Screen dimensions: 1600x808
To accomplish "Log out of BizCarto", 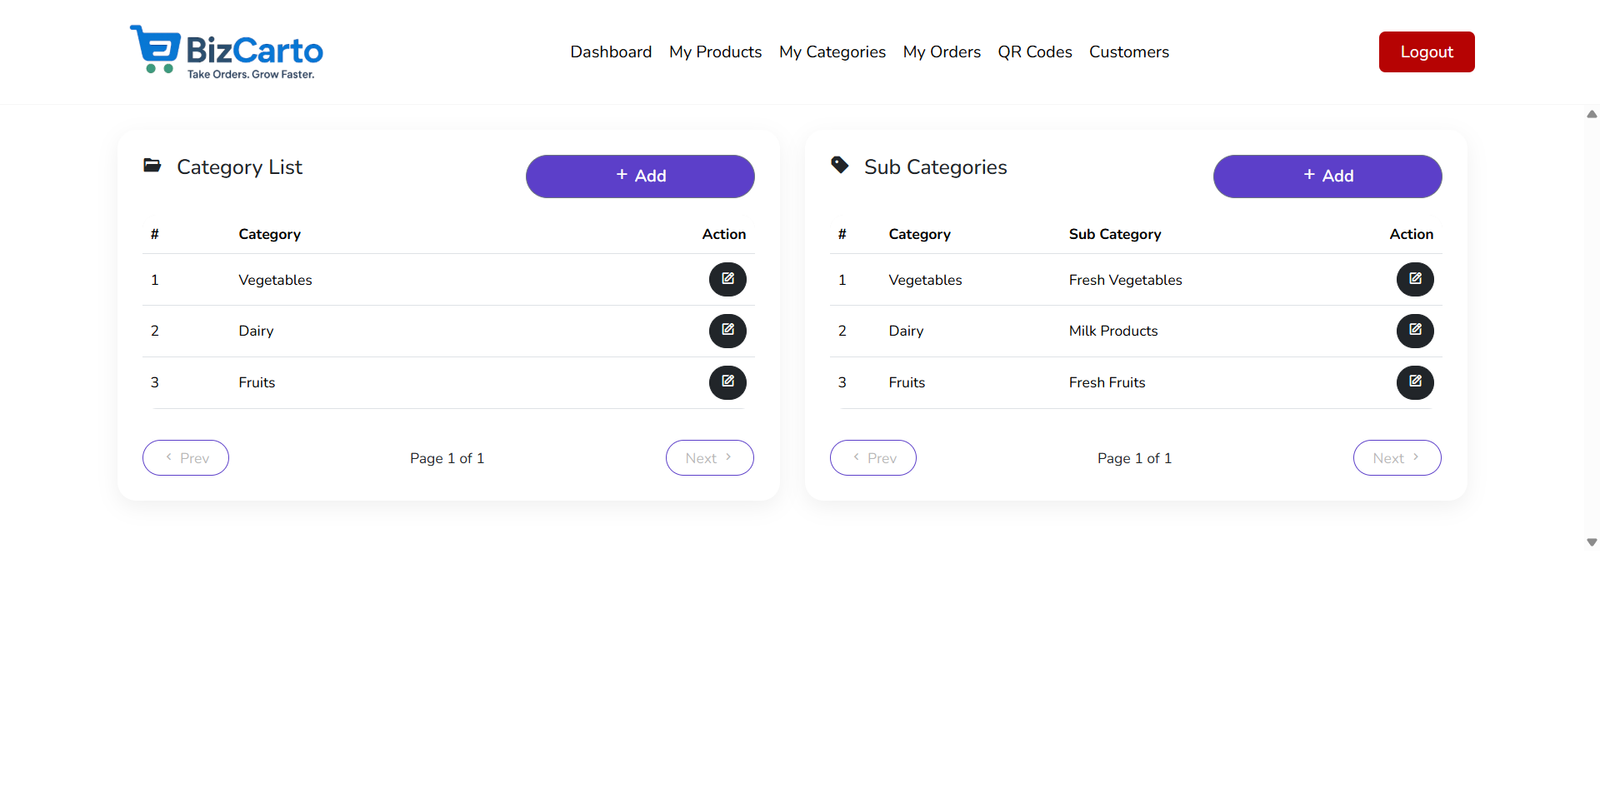I will point(1426,51).
